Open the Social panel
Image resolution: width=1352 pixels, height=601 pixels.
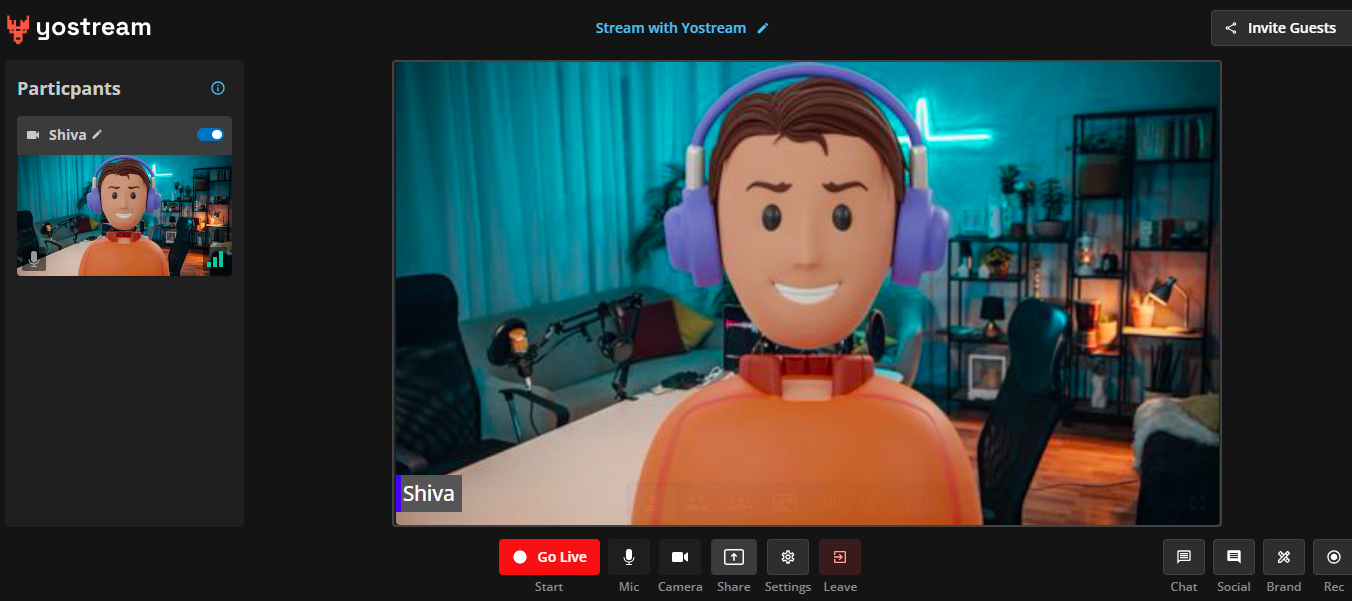tap(1234, 557)
